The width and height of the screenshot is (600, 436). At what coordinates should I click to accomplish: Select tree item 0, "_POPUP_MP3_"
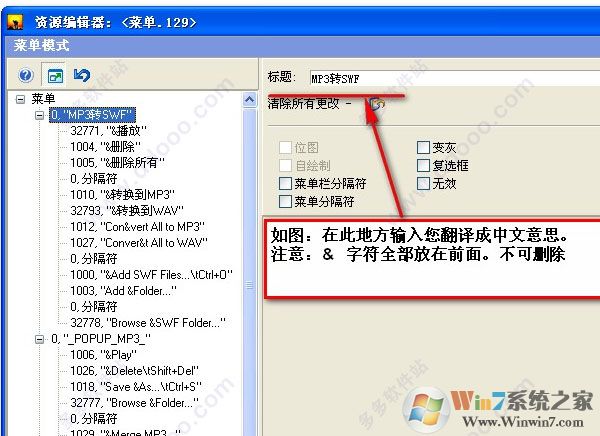[x=101, y=339]
